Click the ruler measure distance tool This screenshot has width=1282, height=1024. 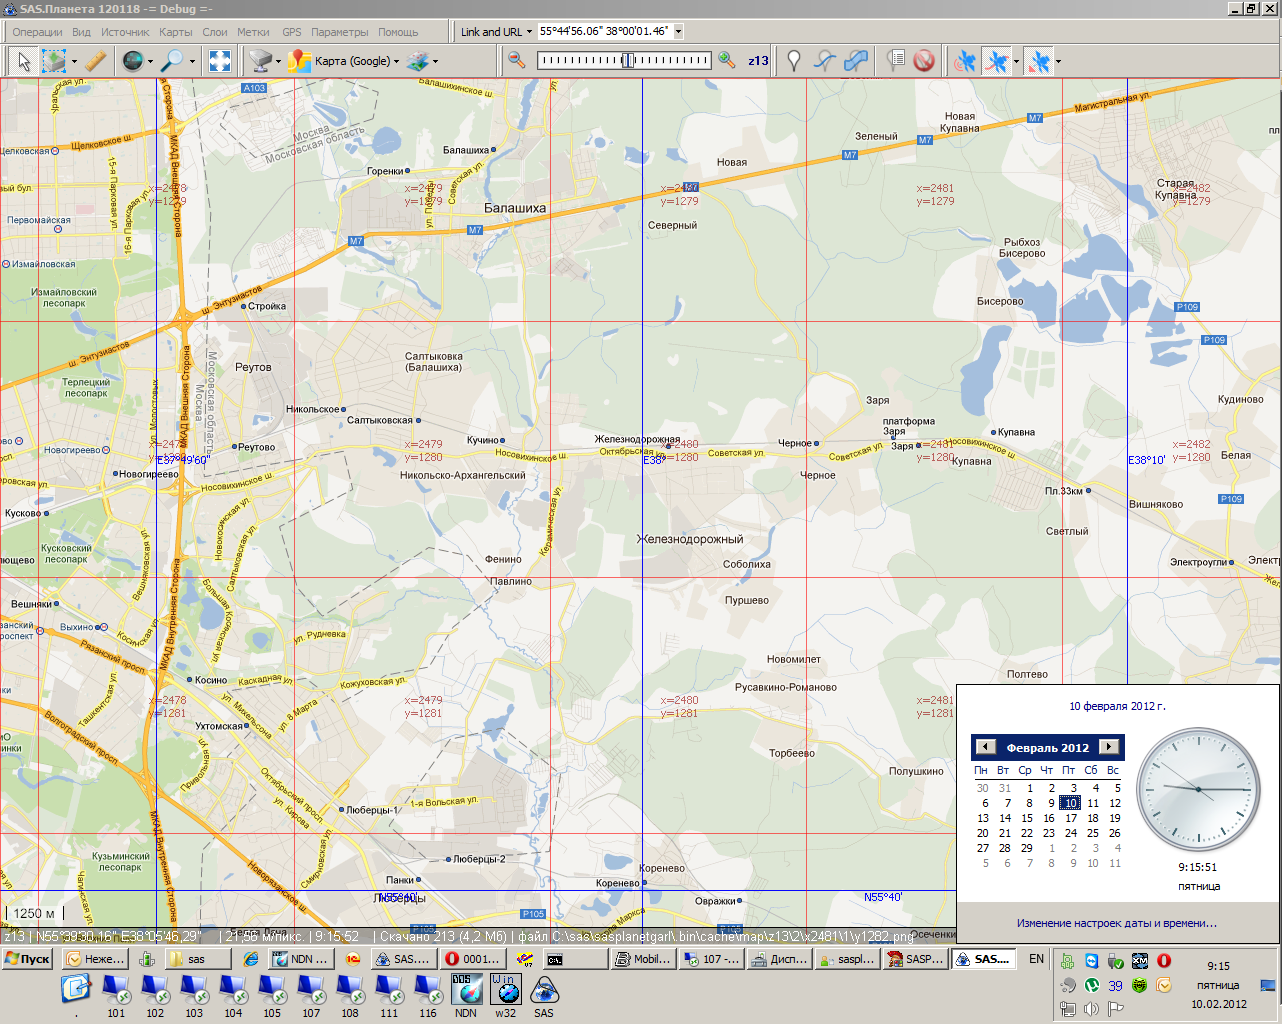click(x=95, y=61)
